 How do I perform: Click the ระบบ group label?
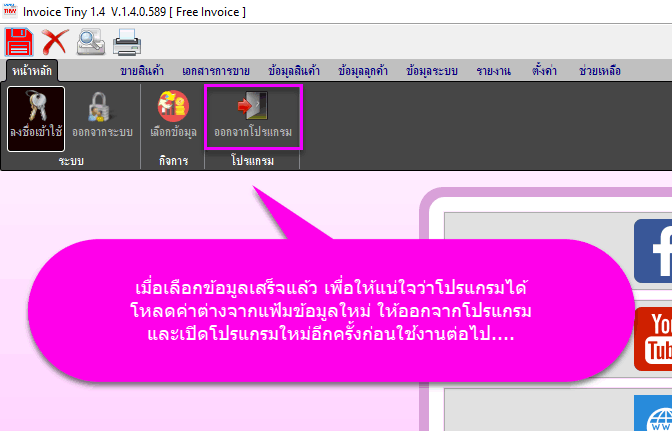coord(71,161)
